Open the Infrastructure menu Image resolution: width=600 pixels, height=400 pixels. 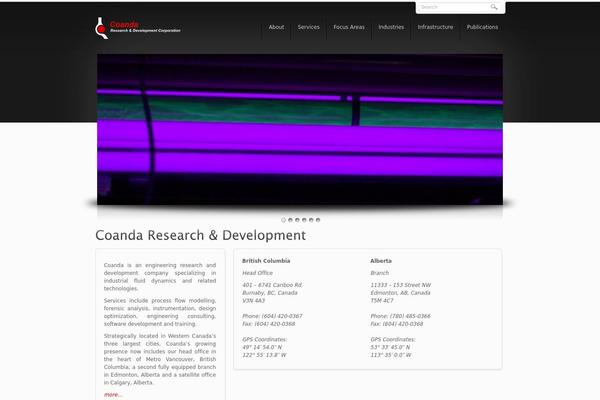point(435,27)
